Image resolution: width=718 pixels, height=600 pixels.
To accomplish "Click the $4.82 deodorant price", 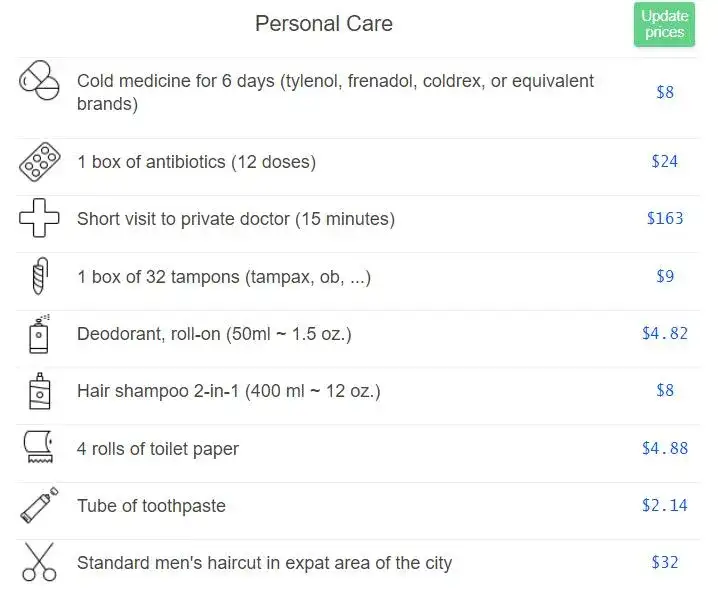I will pyautogui.click(x=665, y=333).
